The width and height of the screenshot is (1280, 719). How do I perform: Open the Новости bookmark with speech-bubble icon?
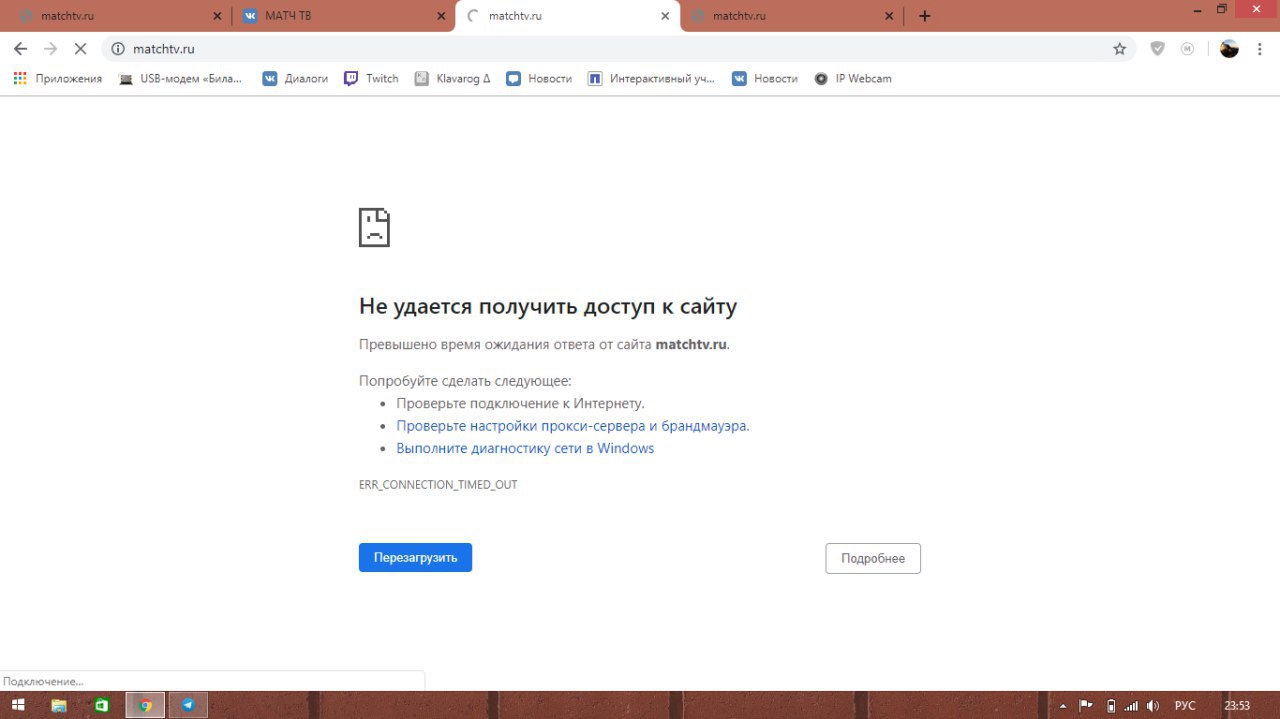[x=539, y=78]
